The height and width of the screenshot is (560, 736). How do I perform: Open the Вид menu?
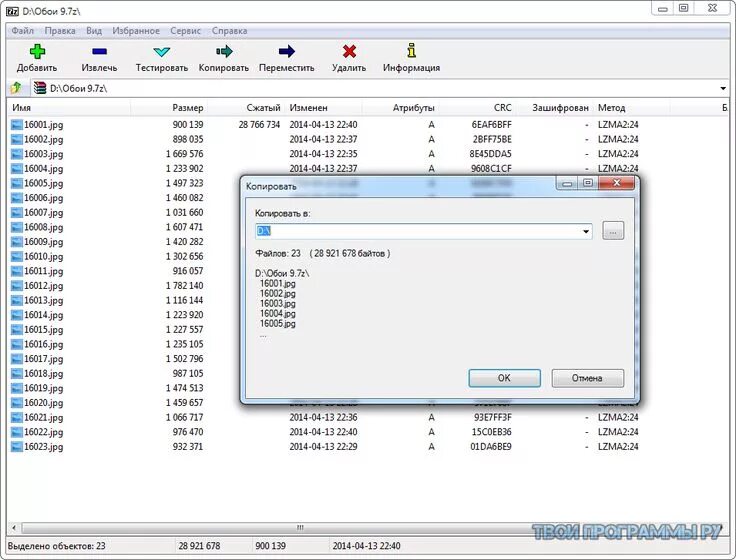point(94,31)
